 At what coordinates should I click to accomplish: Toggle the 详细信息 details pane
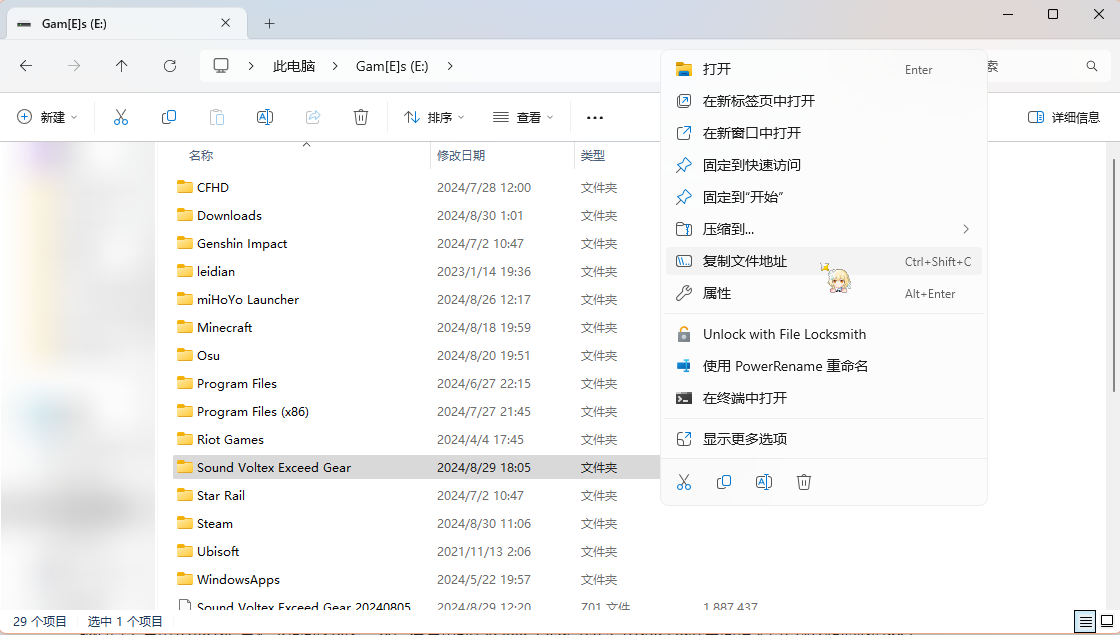tap(1064, 117)
